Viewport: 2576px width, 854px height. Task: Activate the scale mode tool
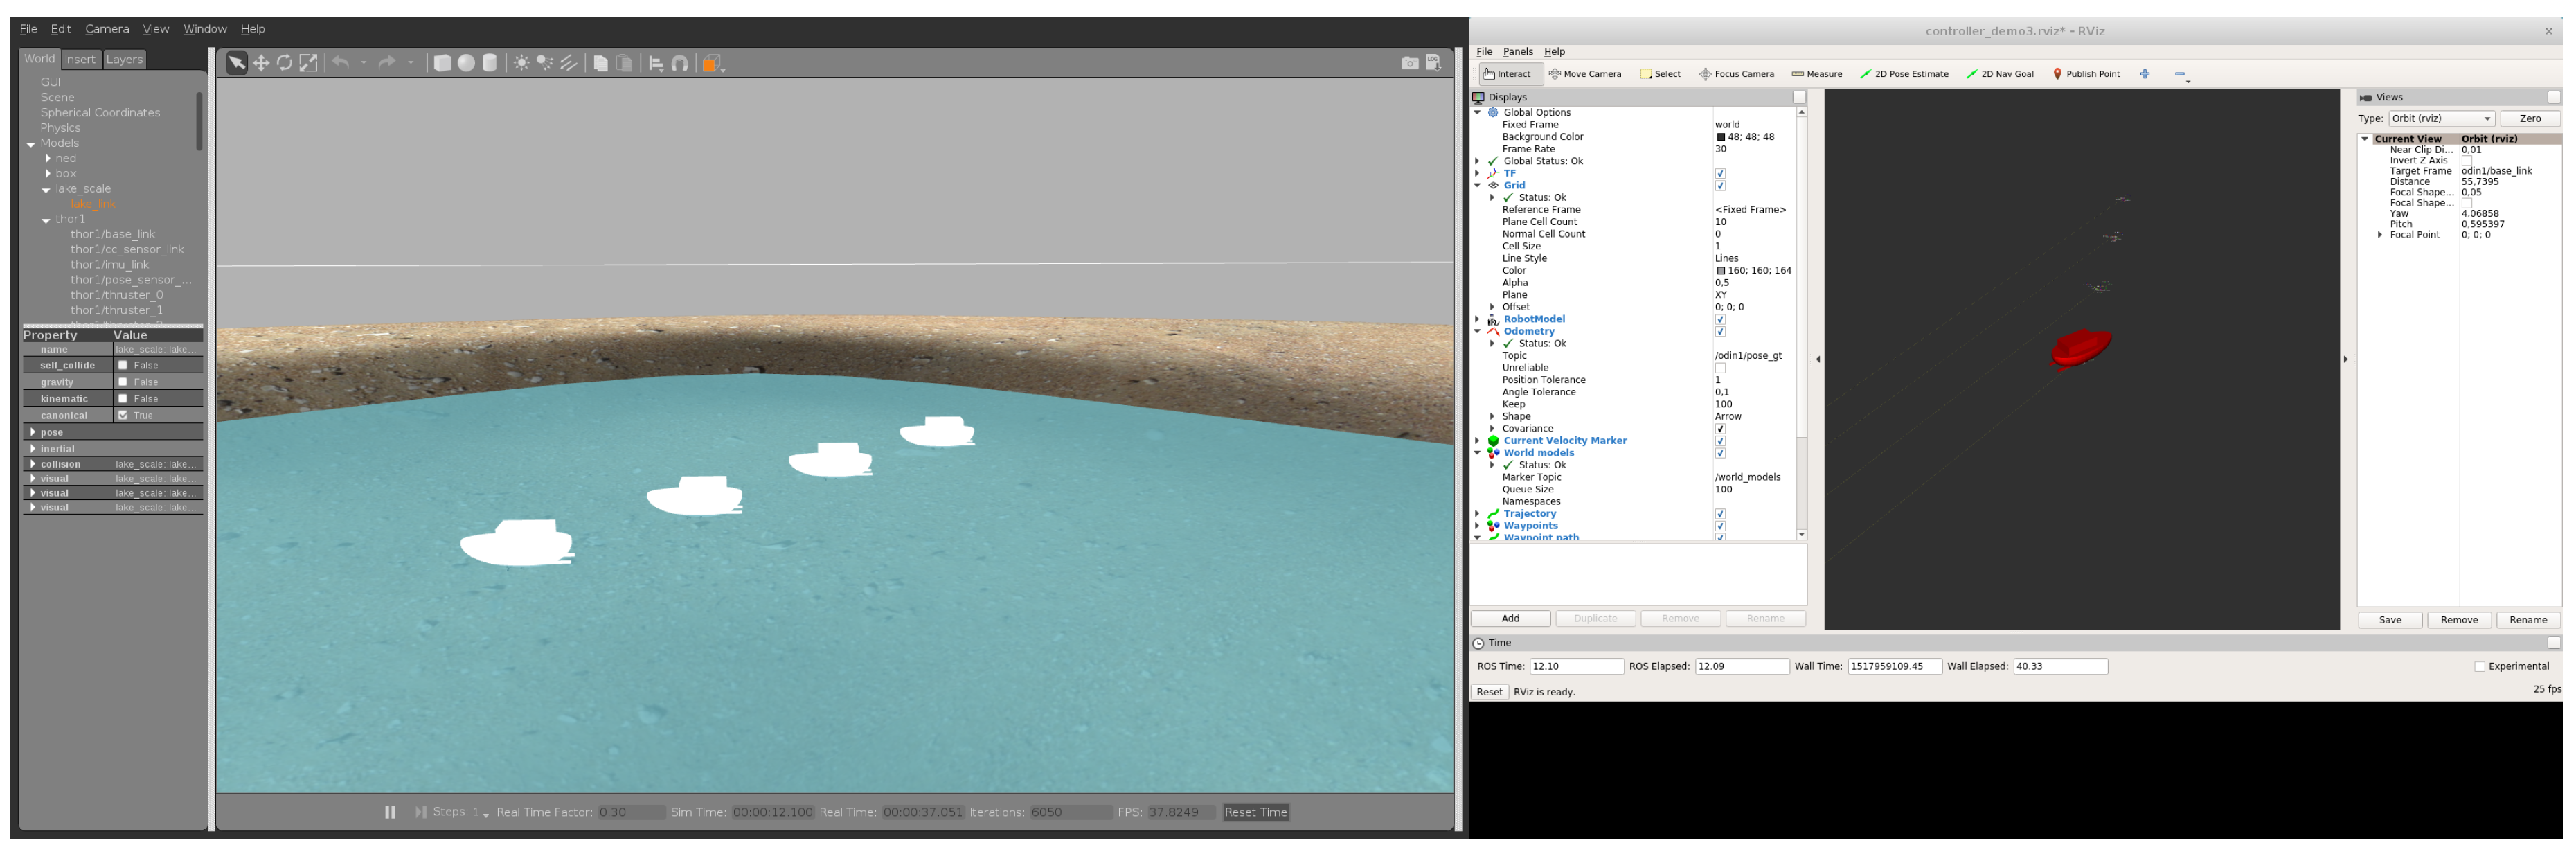[x=309, y=64]
